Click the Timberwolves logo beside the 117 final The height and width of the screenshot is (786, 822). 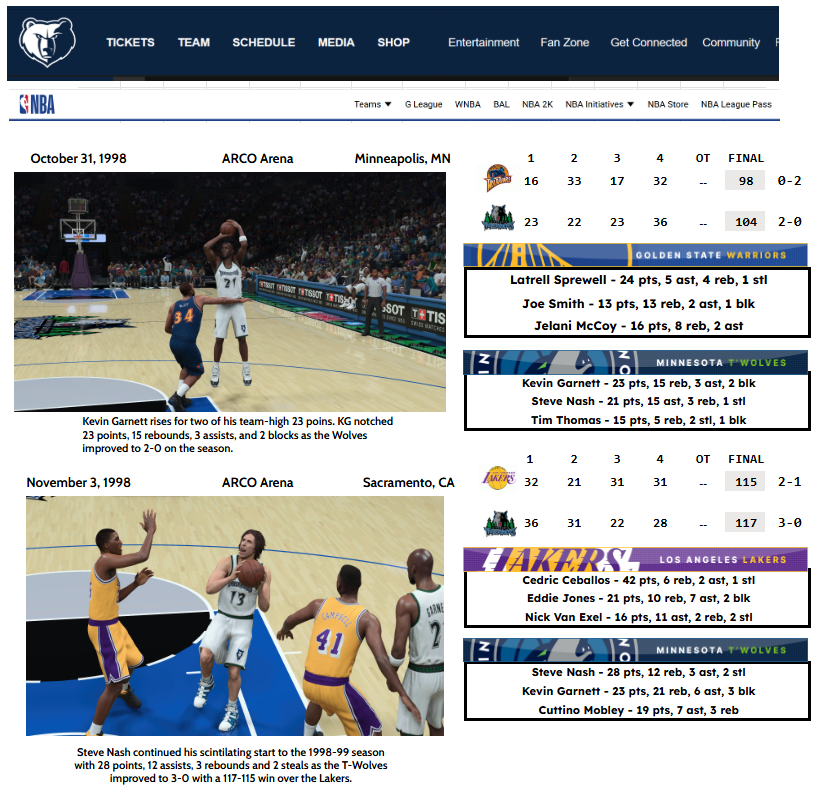(x=500, y=524)
